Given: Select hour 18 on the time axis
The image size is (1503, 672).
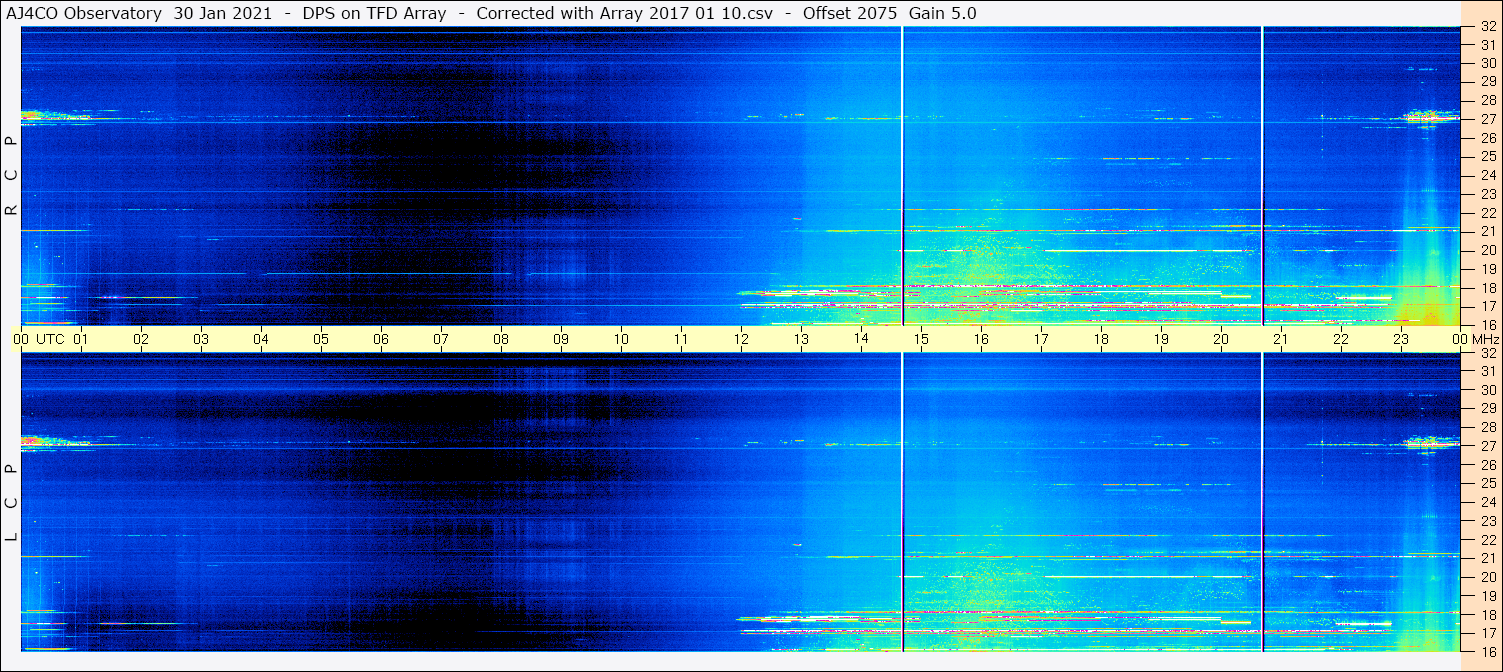Looking at the screenshot, I should [x=1101, y=339].
